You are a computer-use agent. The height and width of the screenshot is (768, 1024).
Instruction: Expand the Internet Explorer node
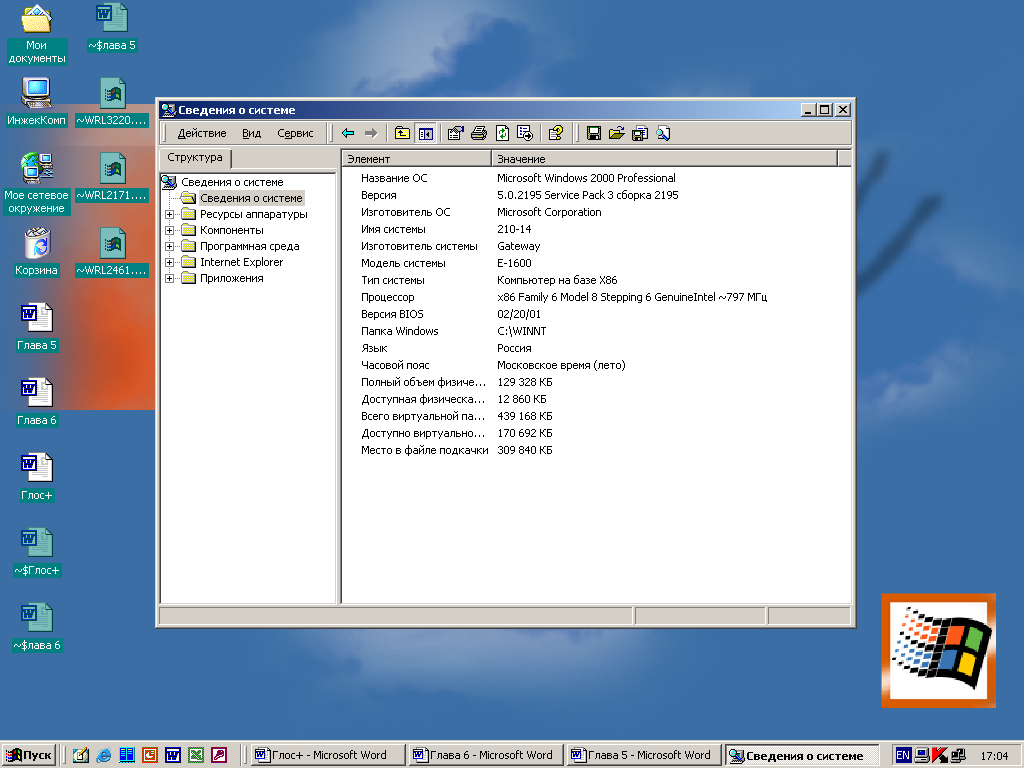point(169,262)
